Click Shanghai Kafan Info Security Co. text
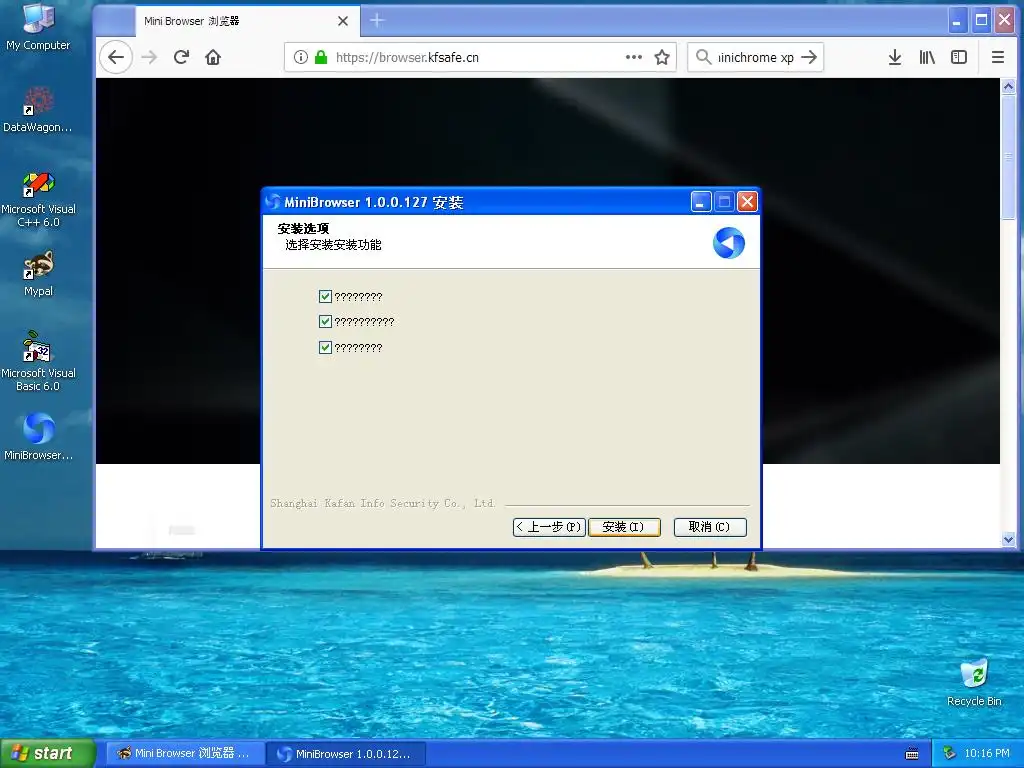This screenshot has width=1024, height=768. [x=383, y=504]
